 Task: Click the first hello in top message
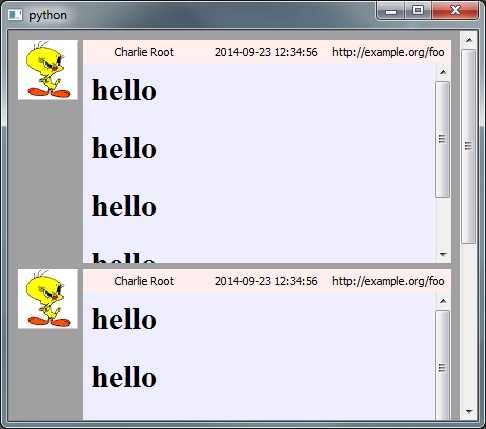point(124,90)
